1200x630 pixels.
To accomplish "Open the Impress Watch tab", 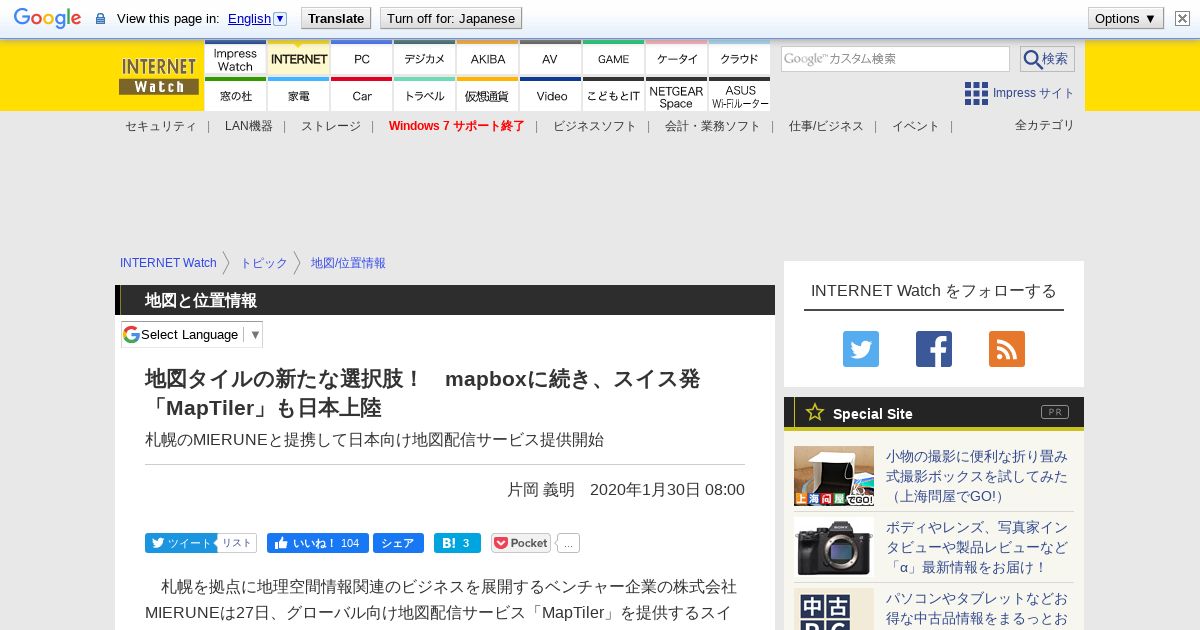I will point(235,58).
